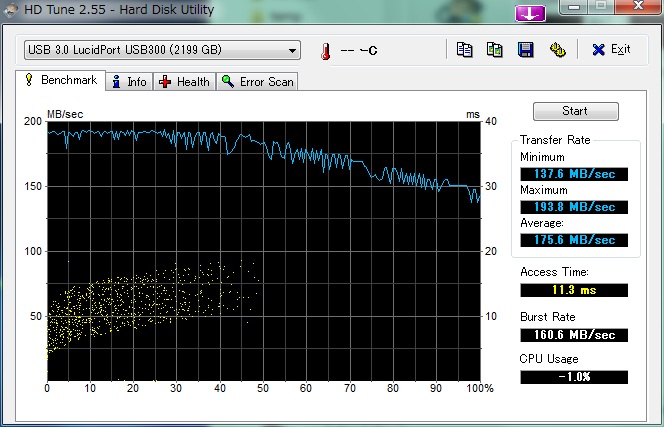
Task: Select the Access Time 11.3 ms value
Action: [574, 290]
